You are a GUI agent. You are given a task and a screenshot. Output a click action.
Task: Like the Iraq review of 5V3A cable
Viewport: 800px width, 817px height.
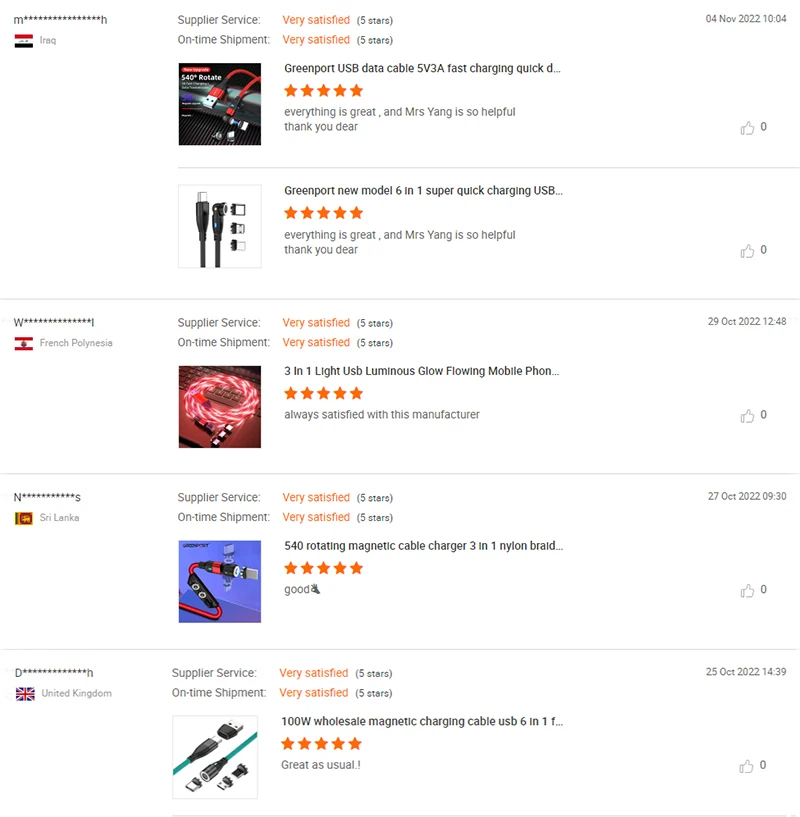coord(747,128)
